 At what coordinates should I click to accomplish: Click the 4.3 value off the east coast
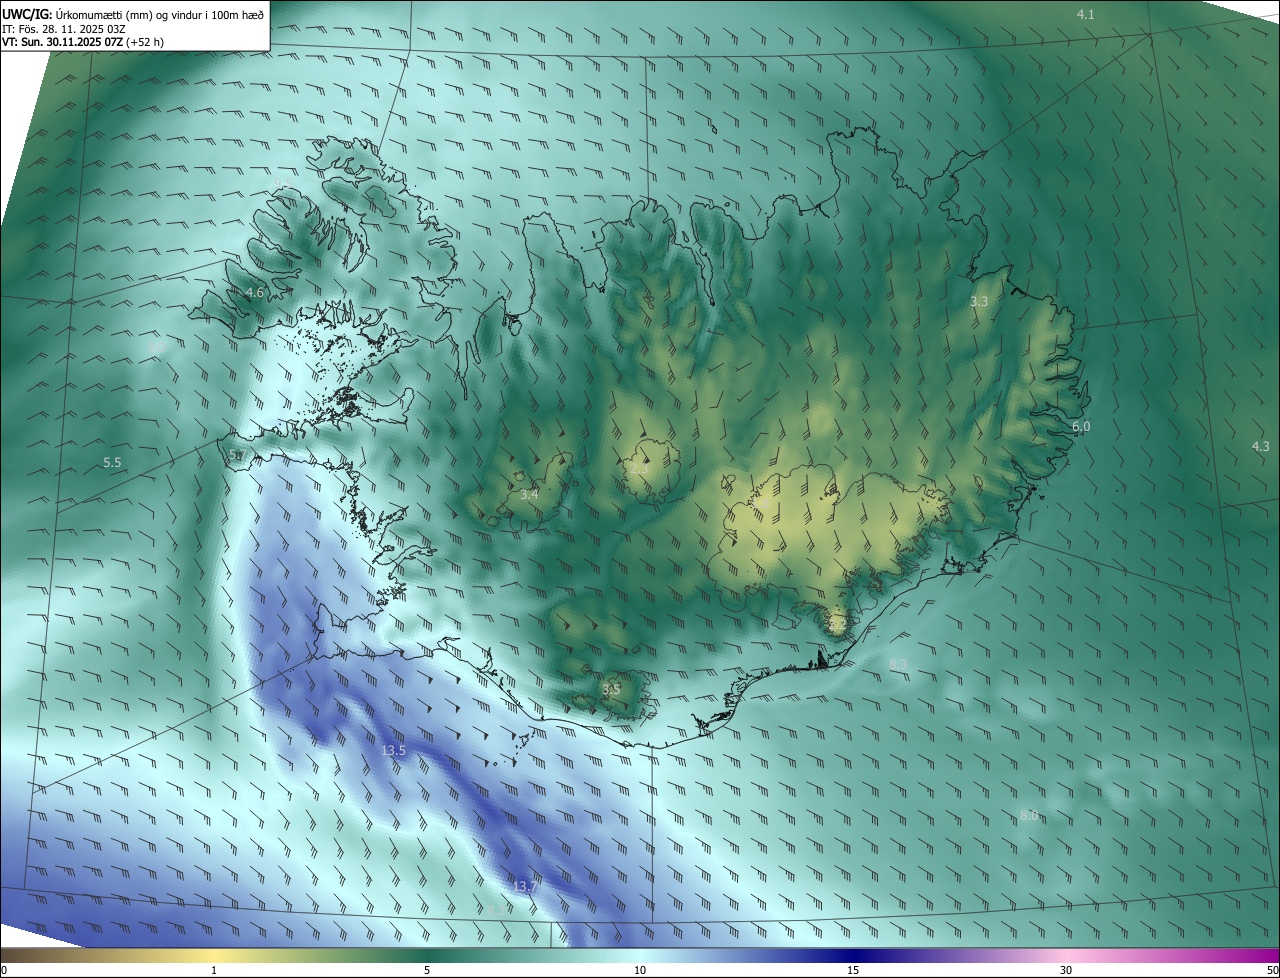1260,447
